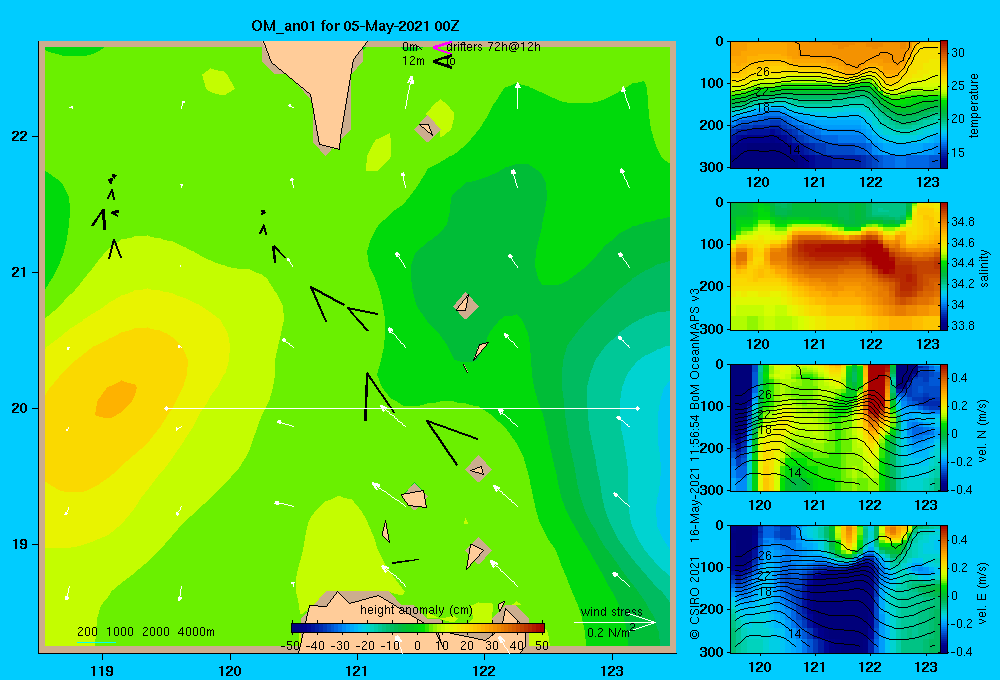Click the title 'OM_an01 for 05-May-2021 00Z'
The image size is (1000, 680).
(x=355, y=26)
